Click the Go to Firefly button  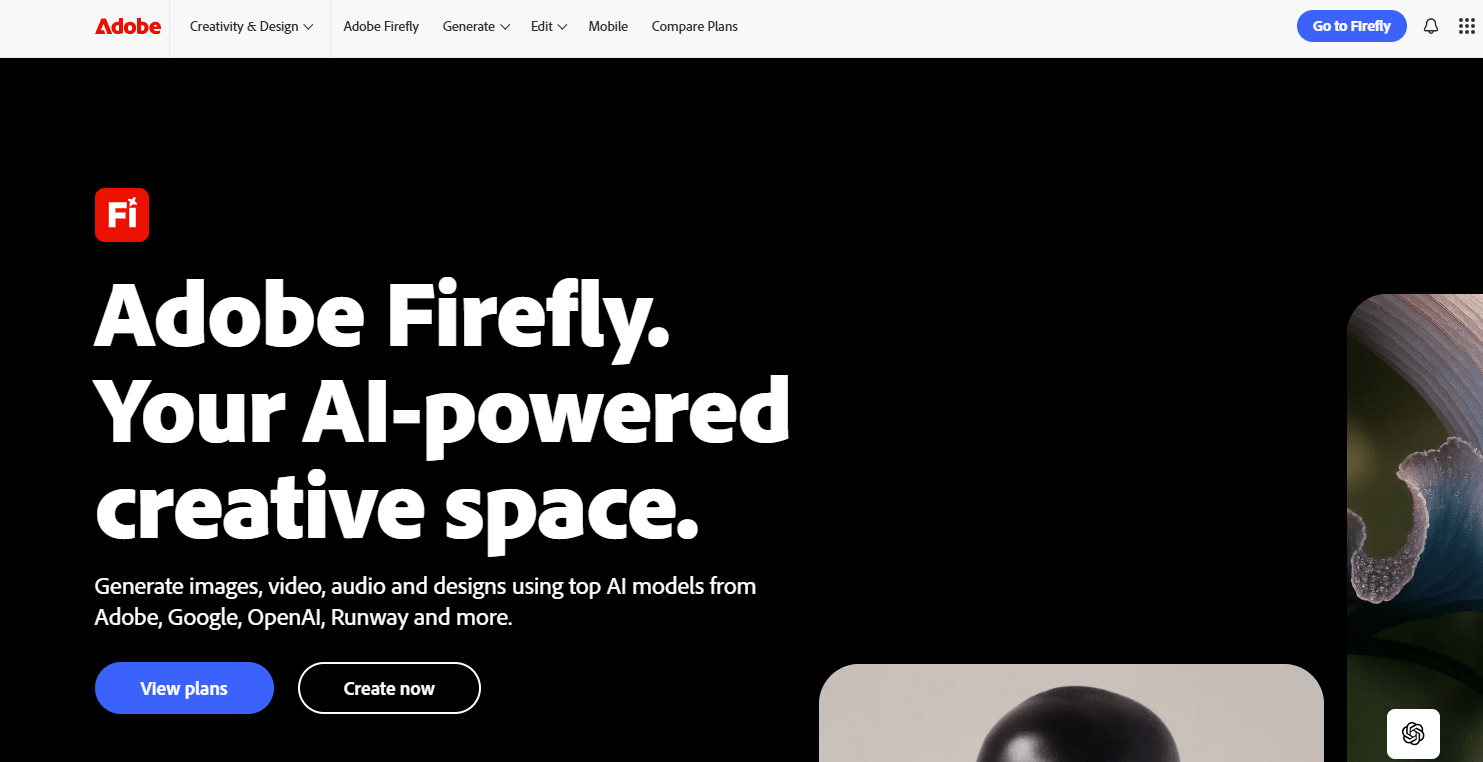point(1351,26)
